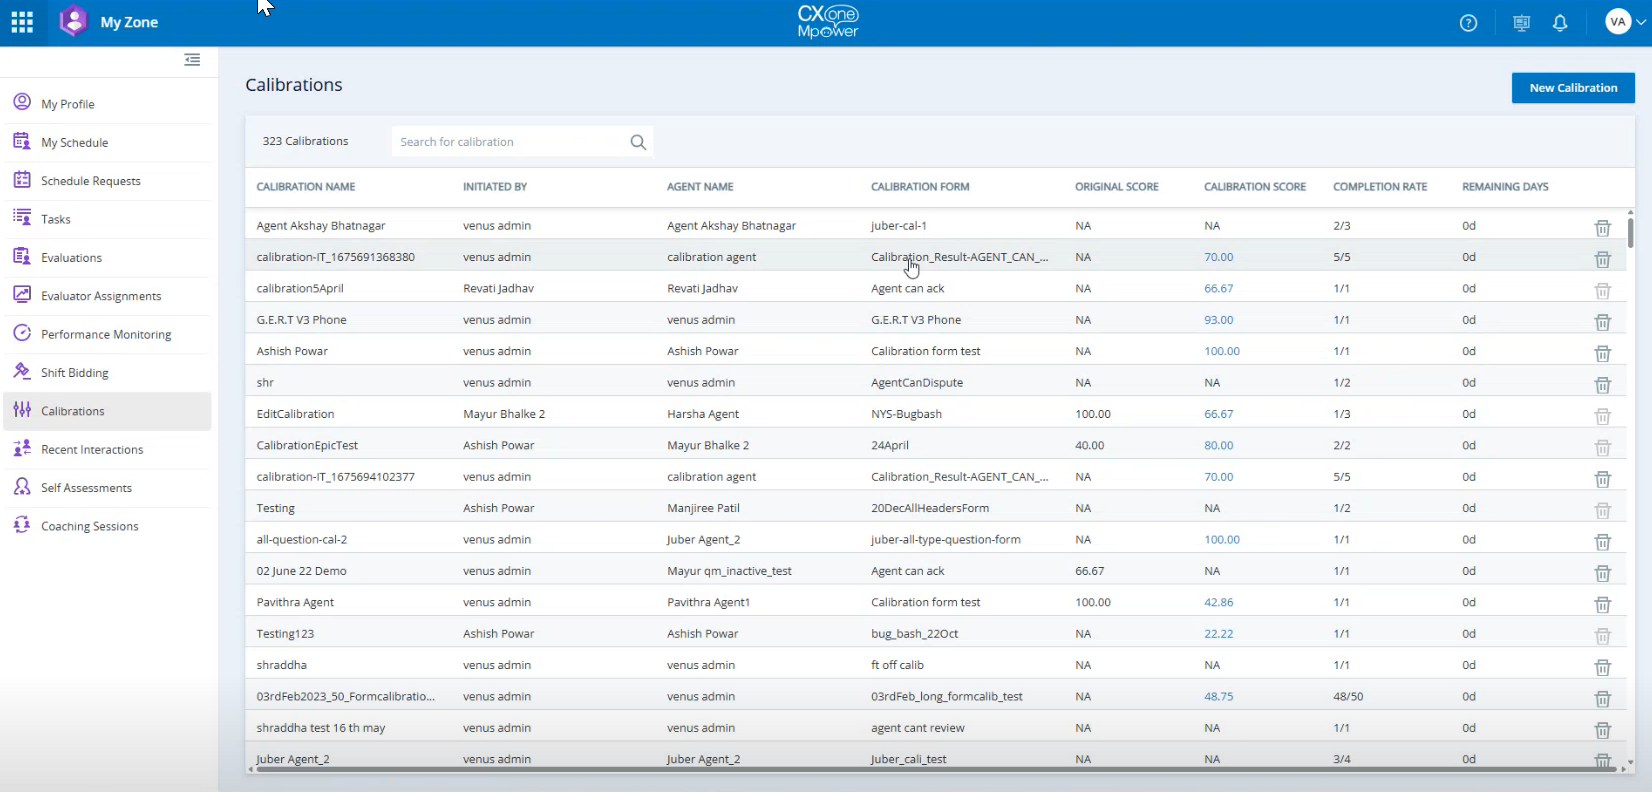
Task: Sort by Completion Rate column header
Action: [1379, 187]
